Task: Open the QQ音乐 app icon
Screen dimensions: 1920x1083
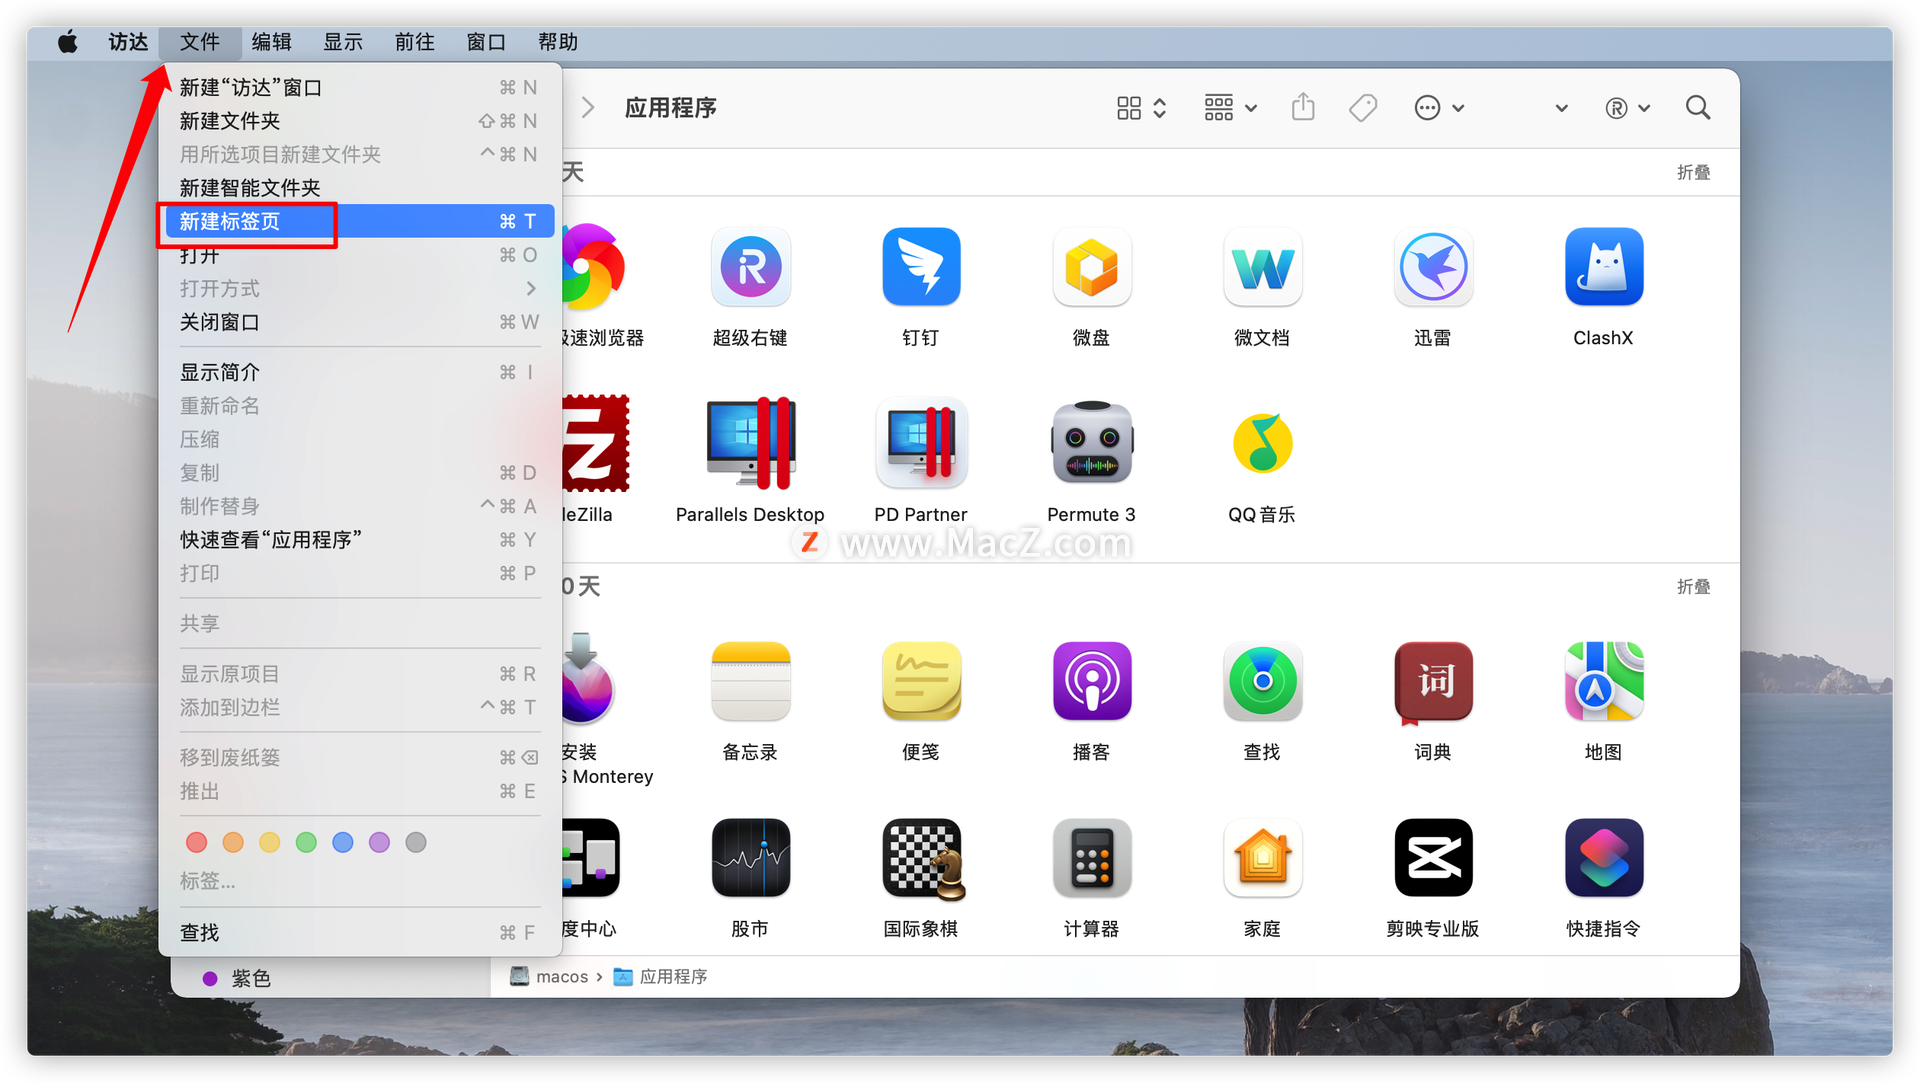Action: tap(1262, 443)
